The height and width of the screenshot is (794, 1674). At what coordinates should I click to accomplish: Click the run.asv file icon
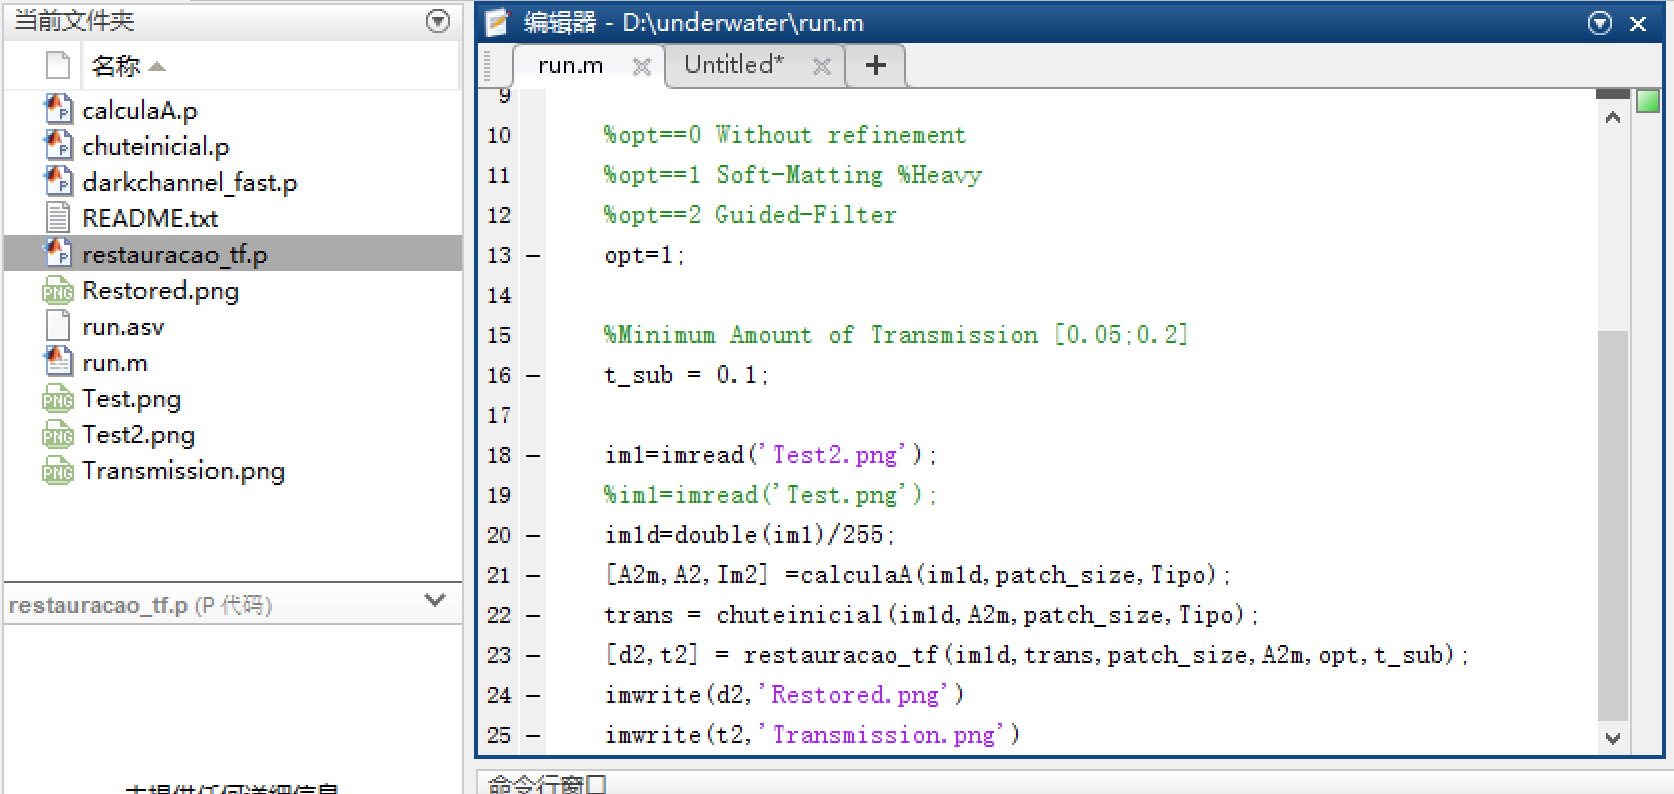click(x=58, y=326)
